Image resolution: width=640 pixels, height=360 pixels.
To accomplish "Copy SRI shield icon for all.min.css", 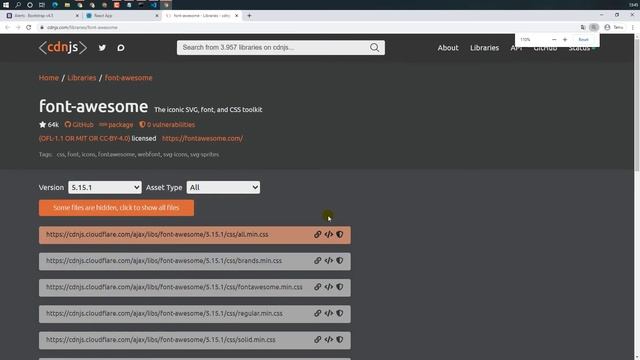I will (340, 234).
